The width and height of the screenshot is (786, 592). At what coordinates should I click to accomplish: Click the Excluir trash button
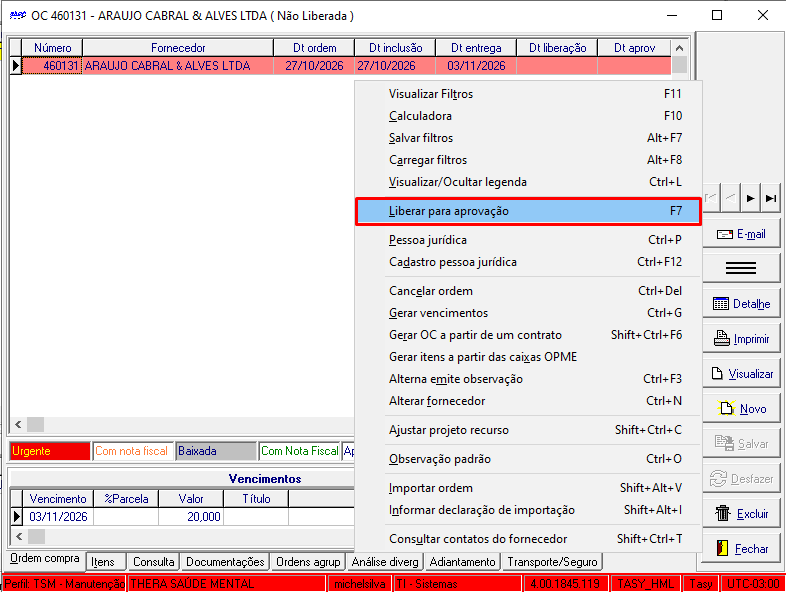pos(741,514)
